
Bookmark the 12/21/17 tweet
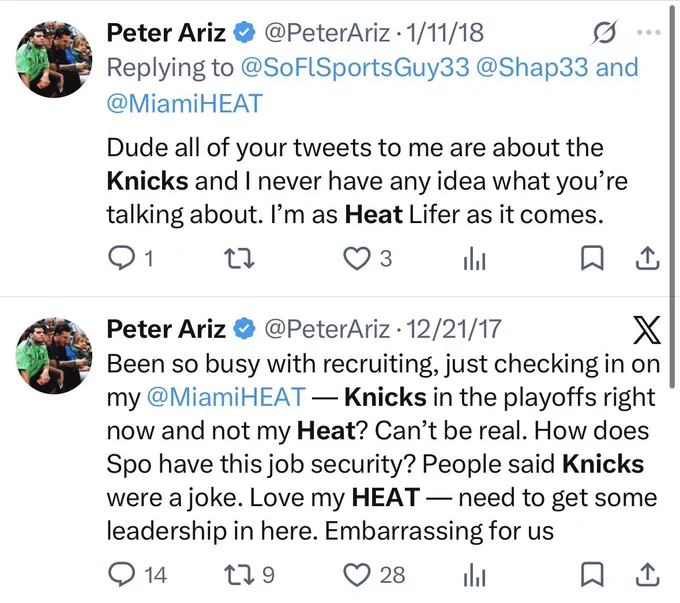tap(592, 574)
